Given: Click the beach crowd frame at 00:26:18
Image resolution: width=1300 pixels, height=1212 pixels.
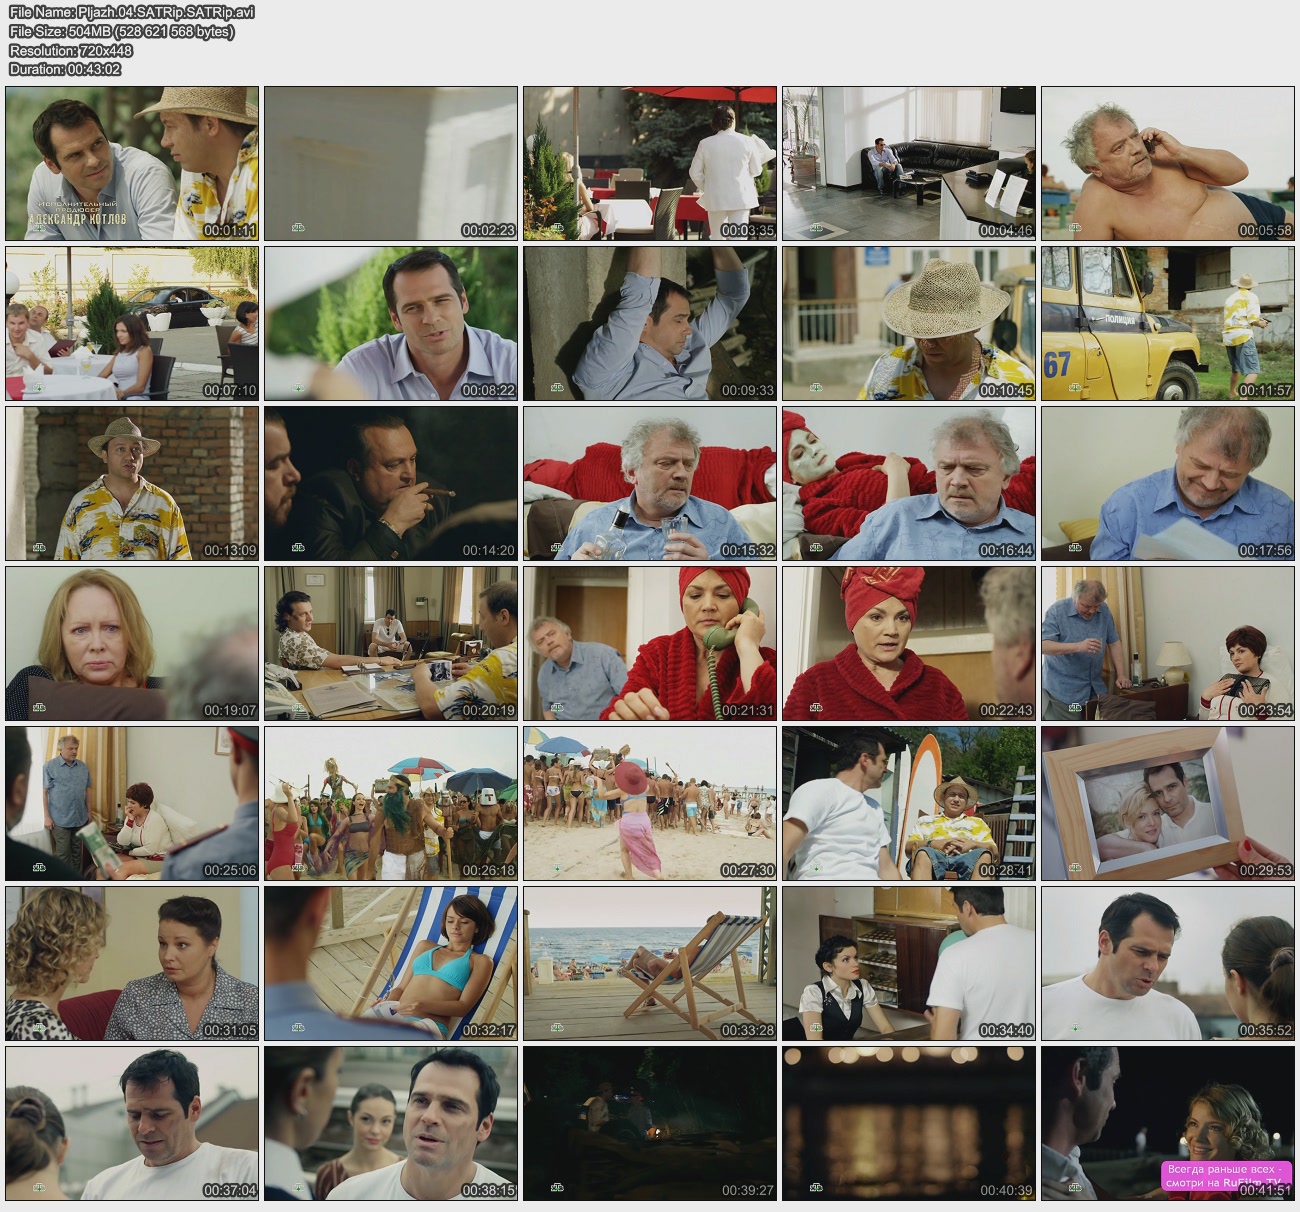Looking at the screenshot, I should [391, 803].
